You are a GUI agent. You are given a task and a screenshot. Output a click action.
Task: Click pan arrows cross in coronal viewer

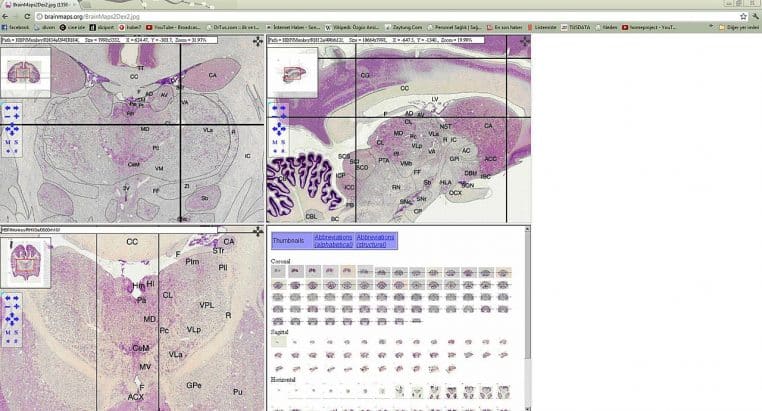pos(12,130)
